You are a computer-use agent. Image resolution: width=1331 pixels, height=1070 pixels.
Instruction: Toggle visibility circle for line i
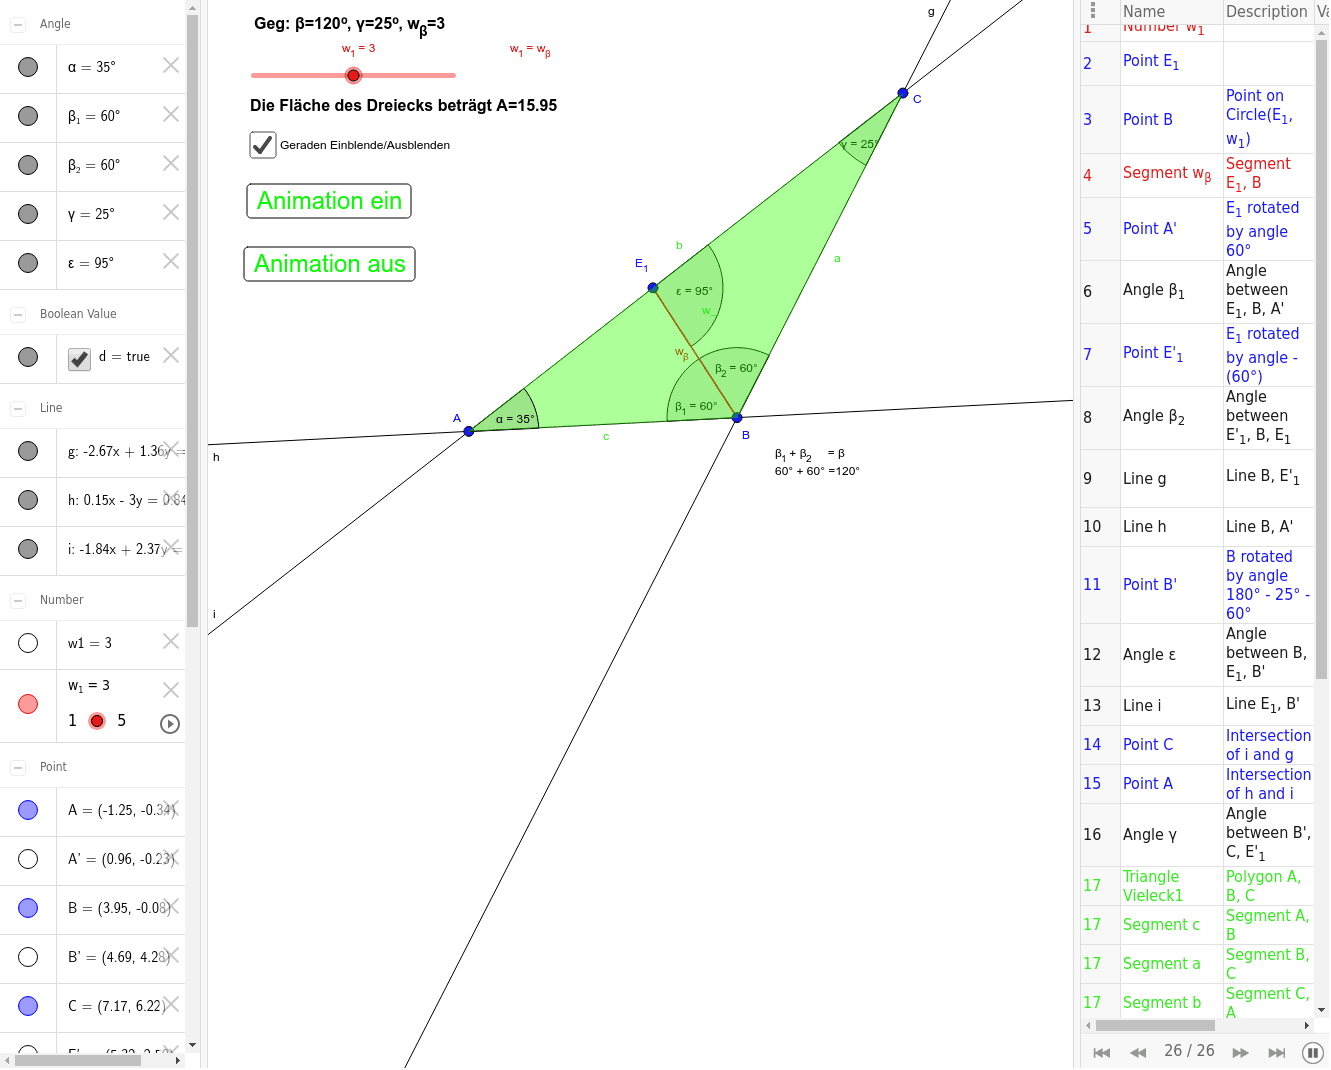coord(28,549)
